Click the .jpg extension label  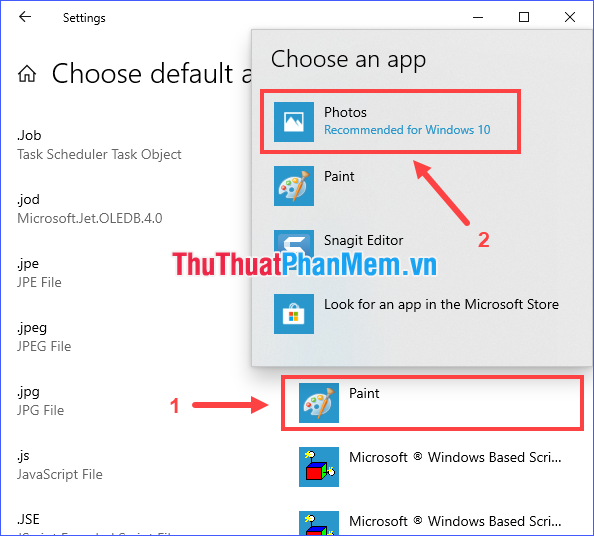click(28, 392)
